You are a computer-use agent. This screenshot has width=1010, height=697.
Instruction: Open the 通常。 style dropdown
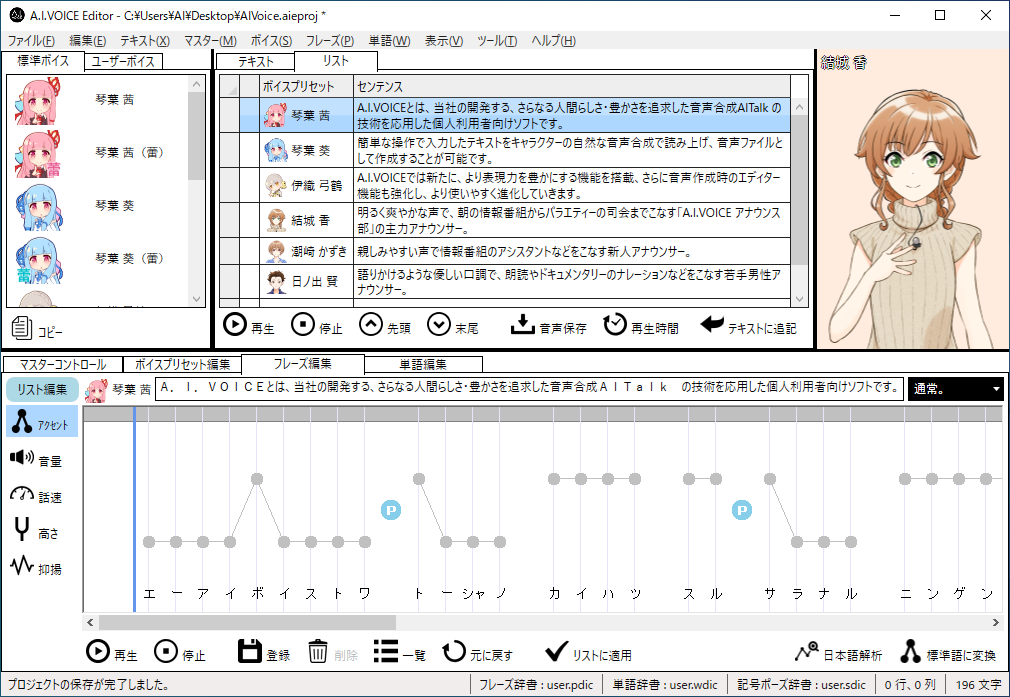pyautogui.click(x=956, y=388)
